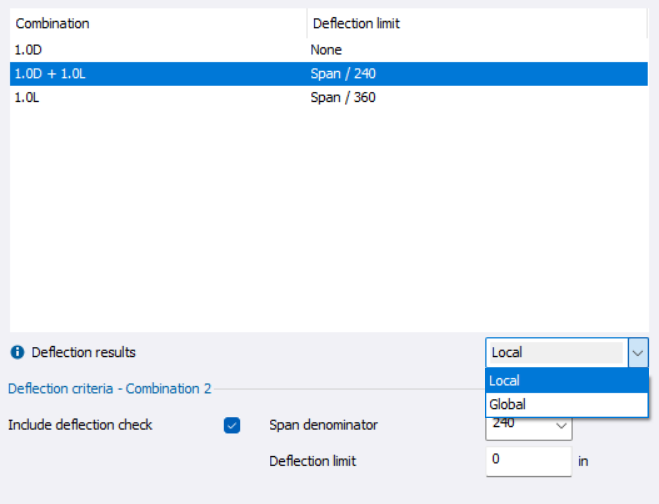Click the Deflection criteria - Combination 2 heading

(109, 388)
